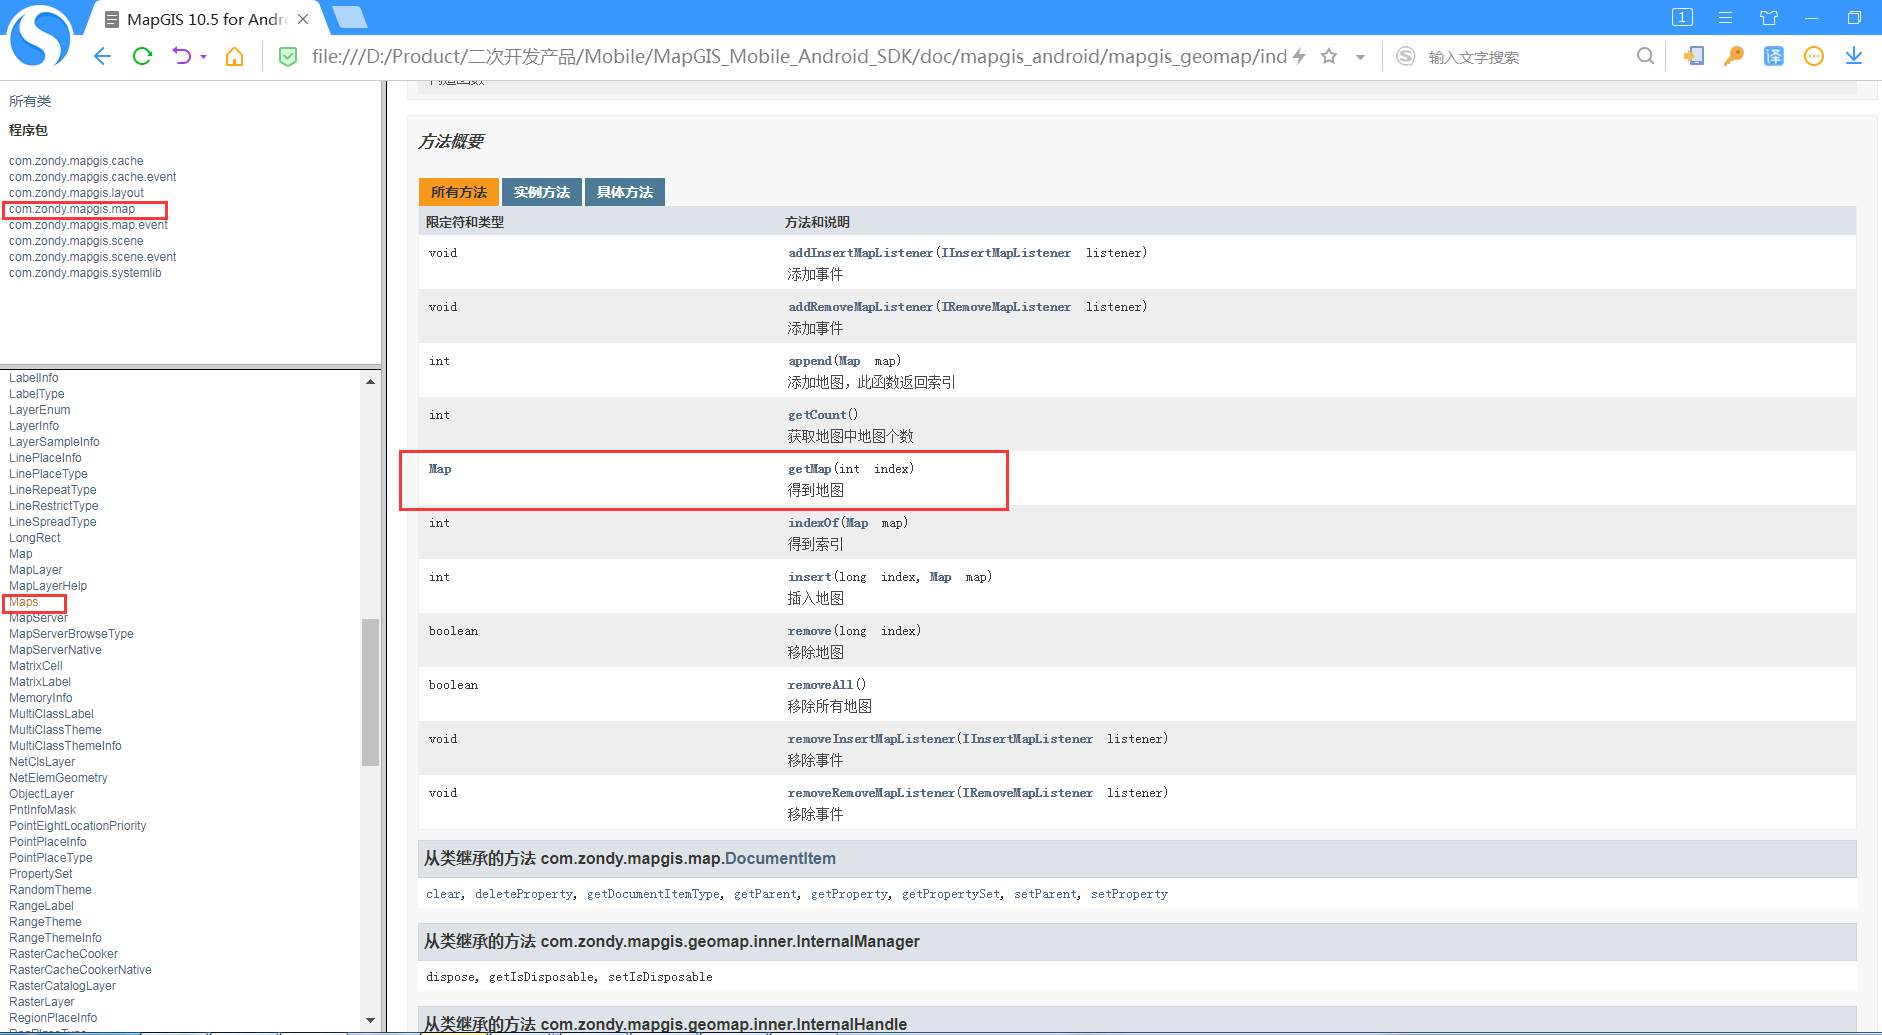Open the downloads arrow icon
Screen dimensions: 1882x1035
[x=1853, y=56]
